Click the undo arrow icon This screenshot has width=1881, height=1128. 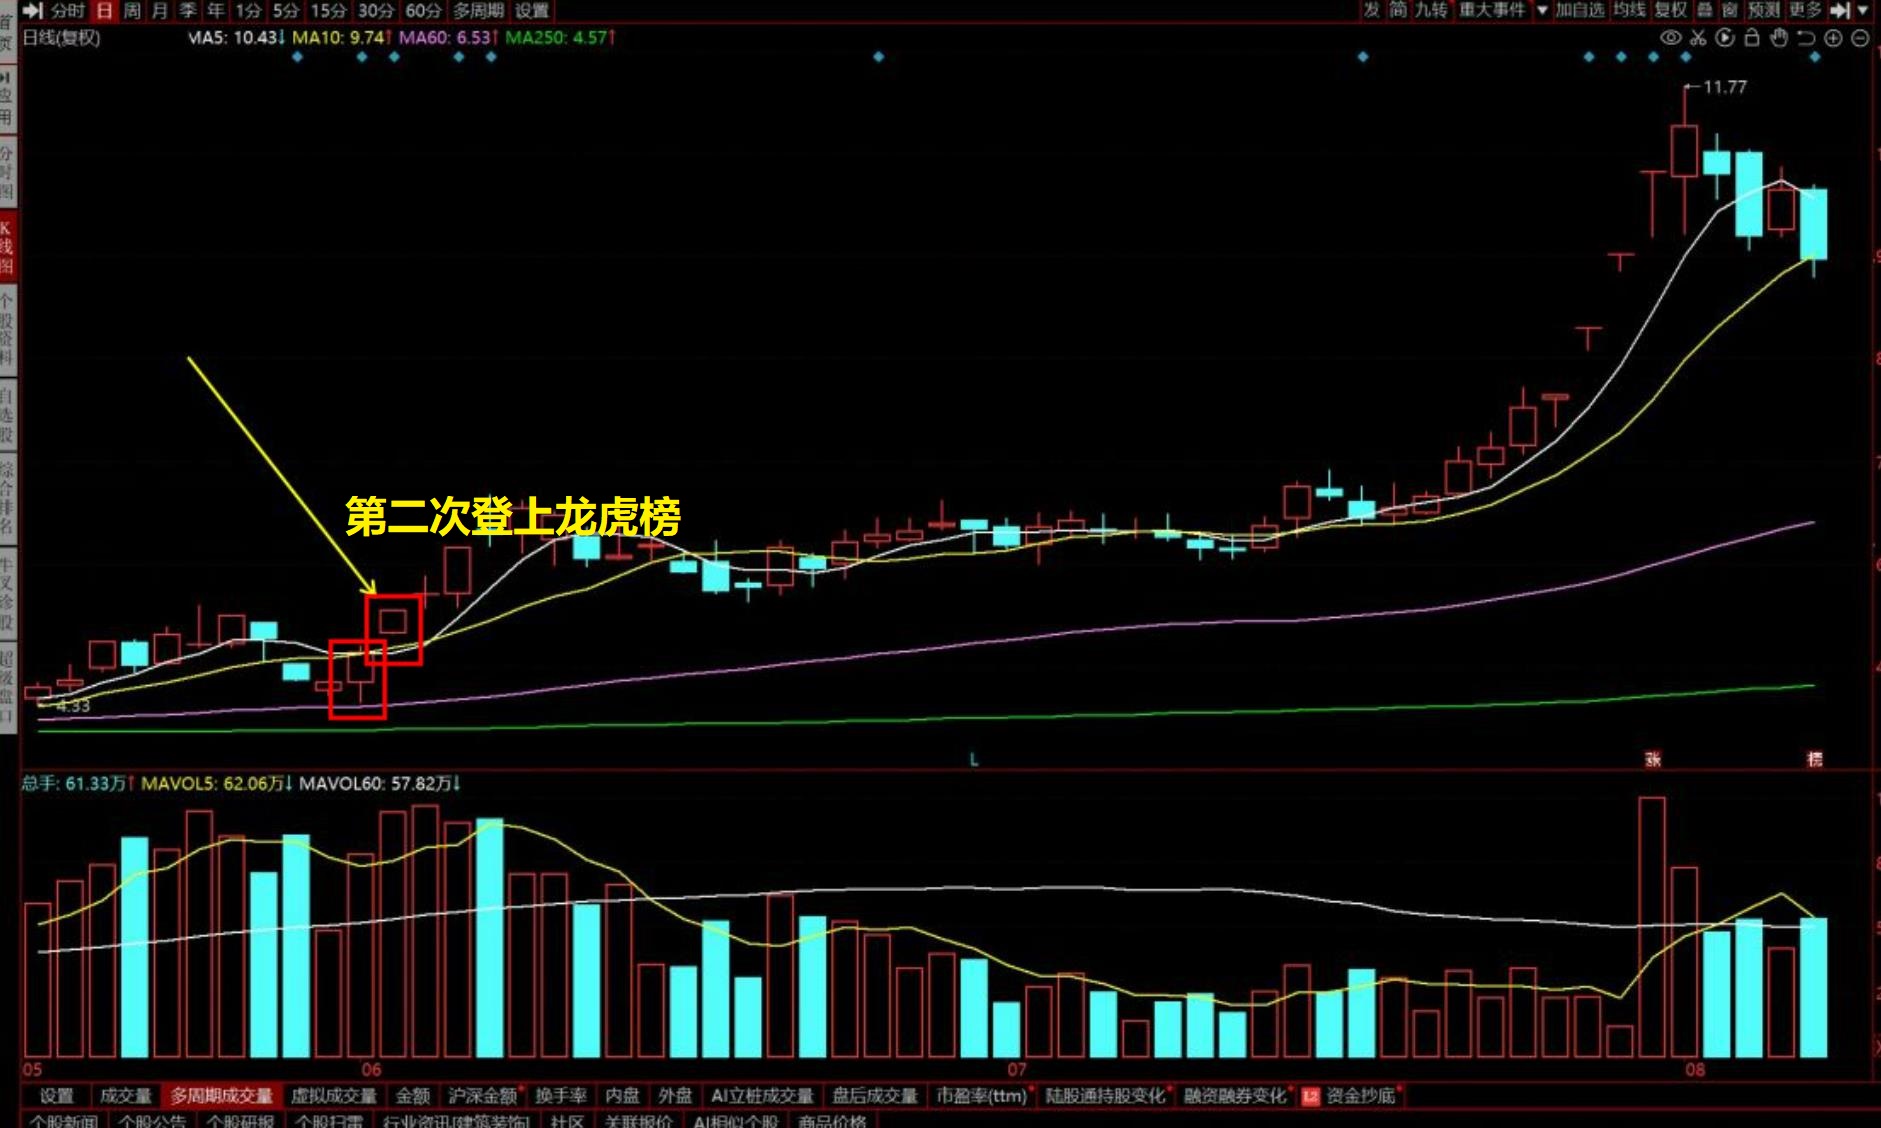[1805, 38]
